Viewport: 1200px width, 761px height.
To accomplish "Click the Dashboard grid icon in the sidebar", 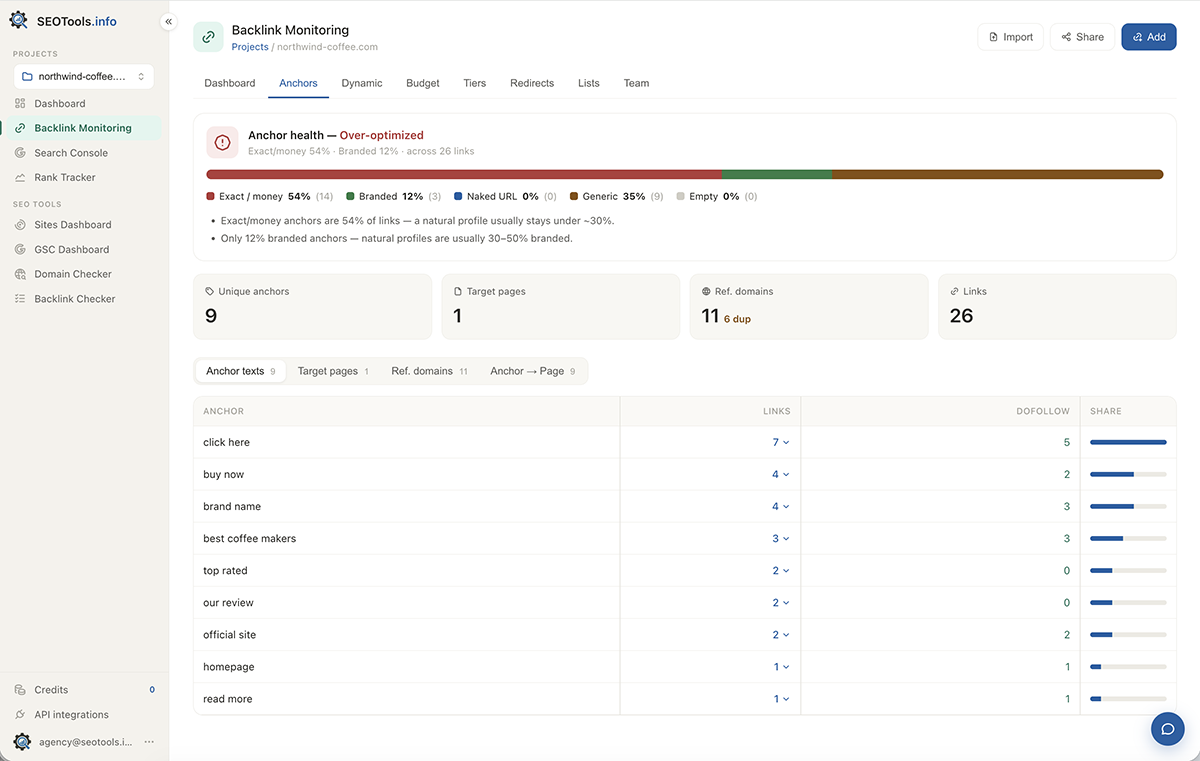I will click(x=20, y=104).
